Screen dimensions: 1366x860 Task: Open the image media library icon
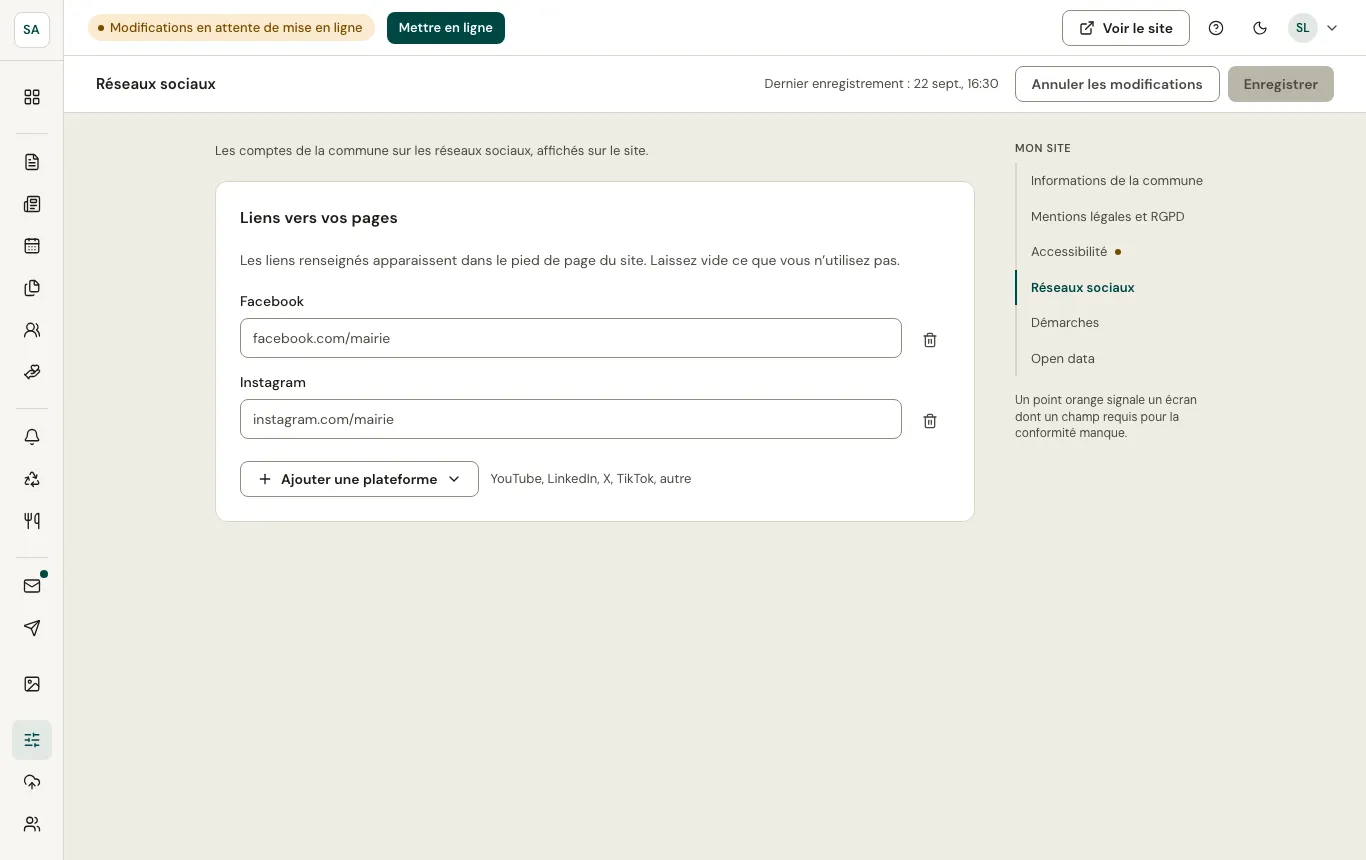[x=32, y=684]
